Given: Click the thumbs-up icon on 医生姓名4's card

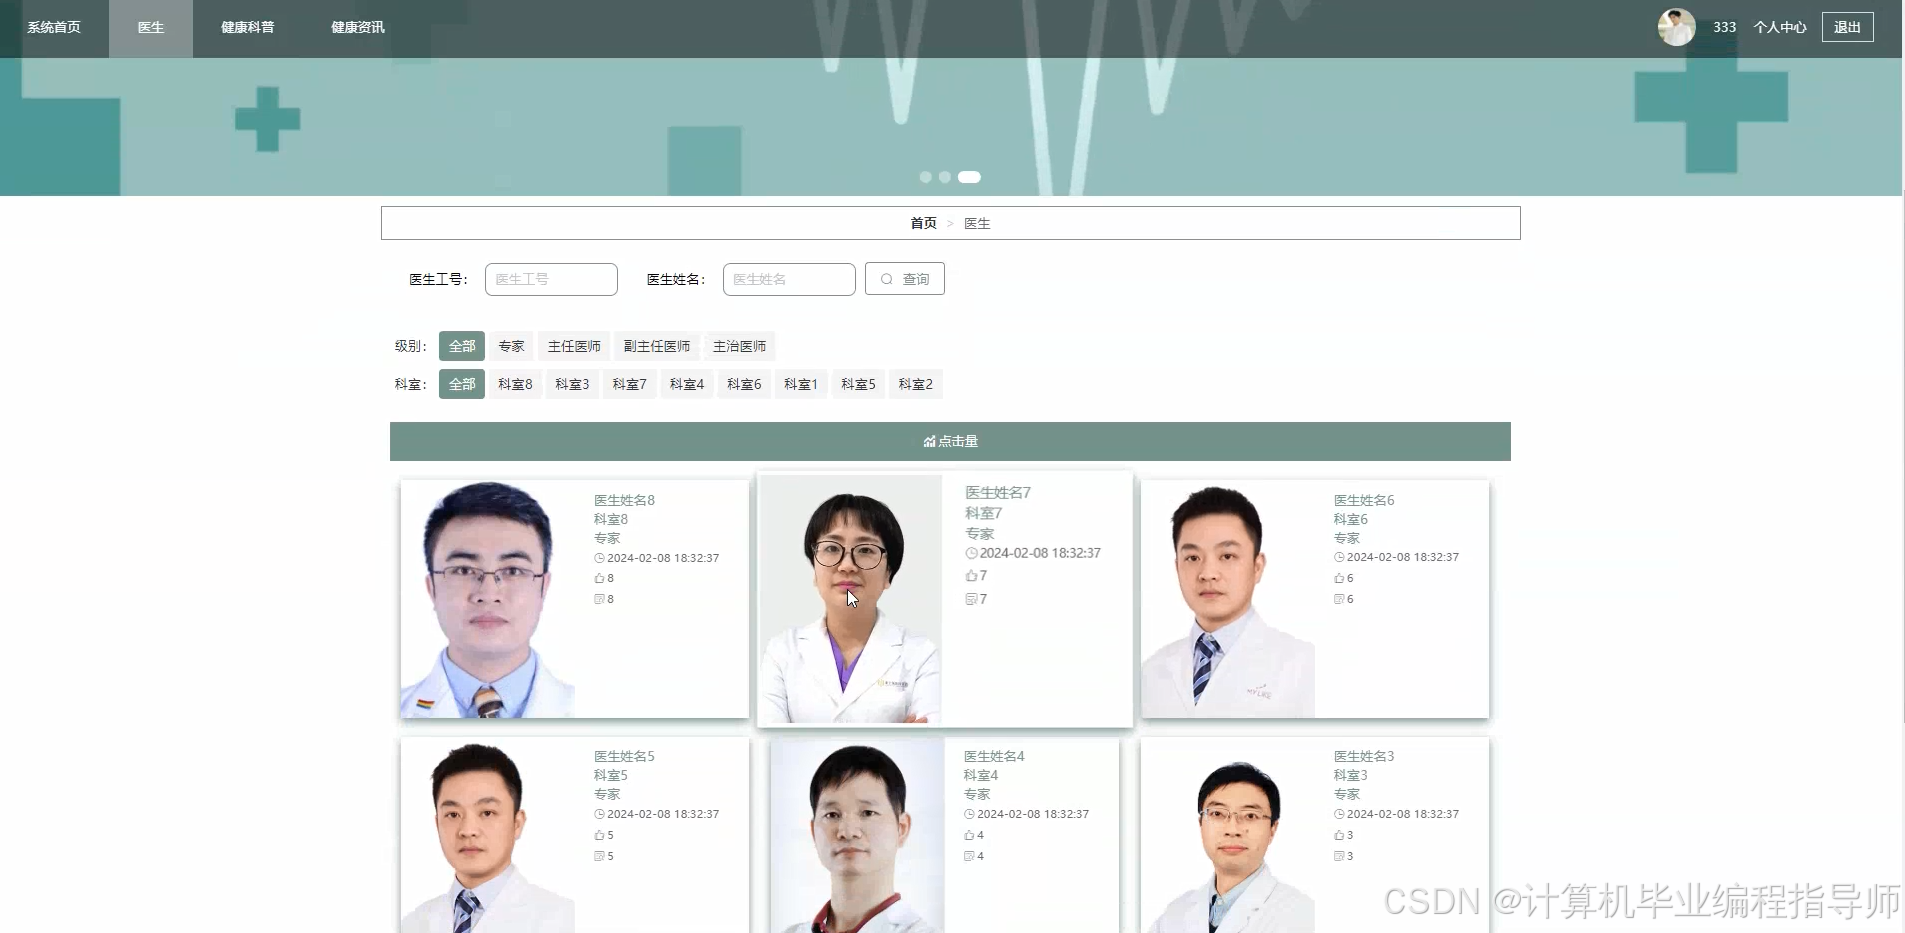Looking at the screenshot, I should (x=969, y=835).
